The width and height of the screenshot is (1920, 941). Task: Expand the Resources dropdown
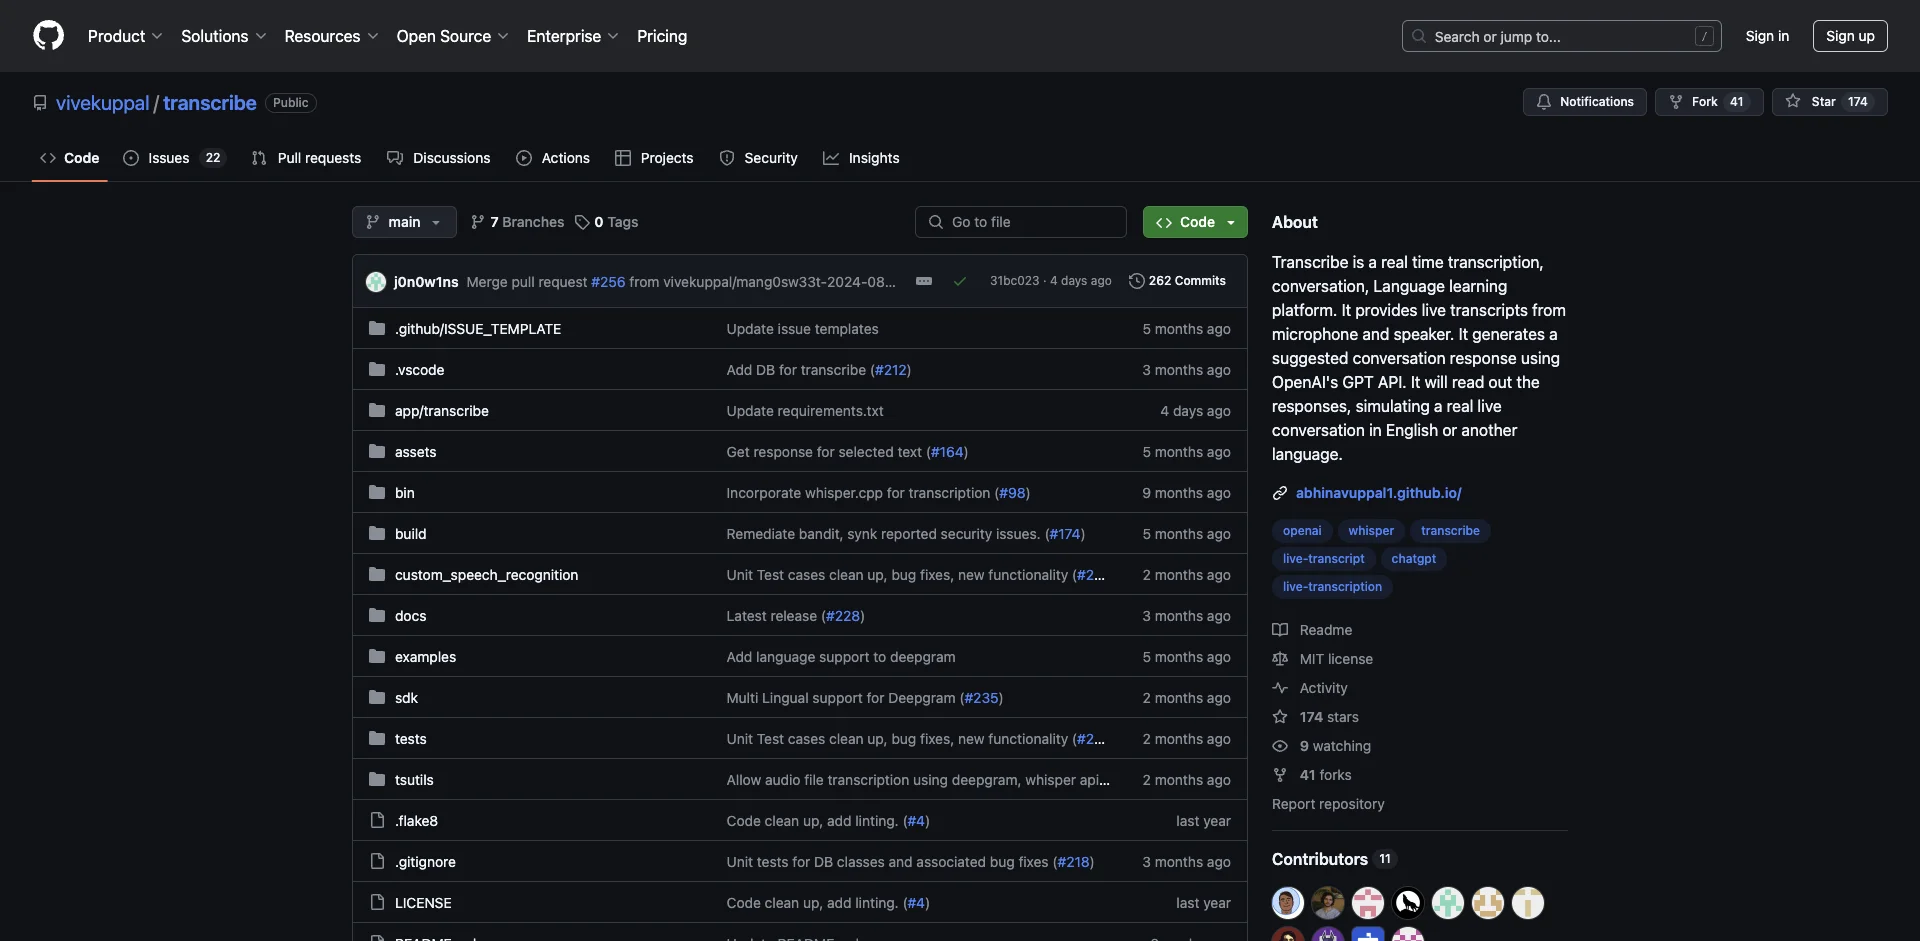tap(331, 36)
